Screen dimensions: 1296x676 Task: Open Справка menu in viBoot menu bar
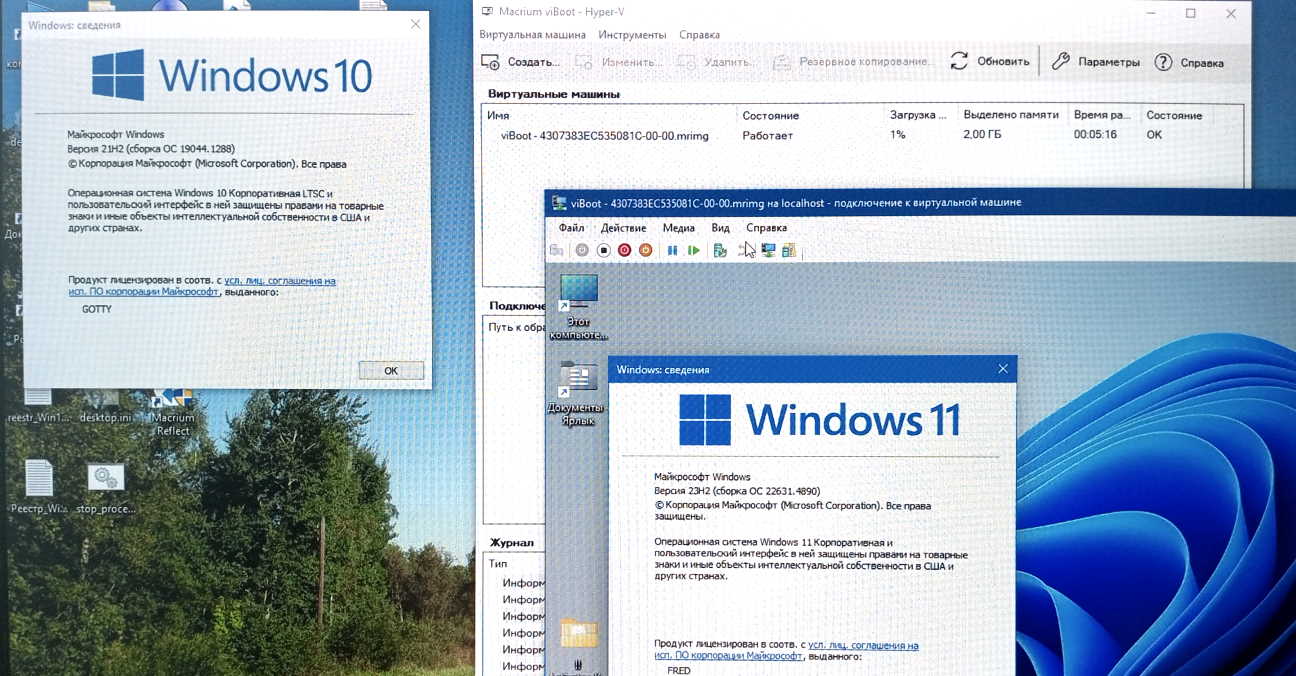click(x=699, y=35)
